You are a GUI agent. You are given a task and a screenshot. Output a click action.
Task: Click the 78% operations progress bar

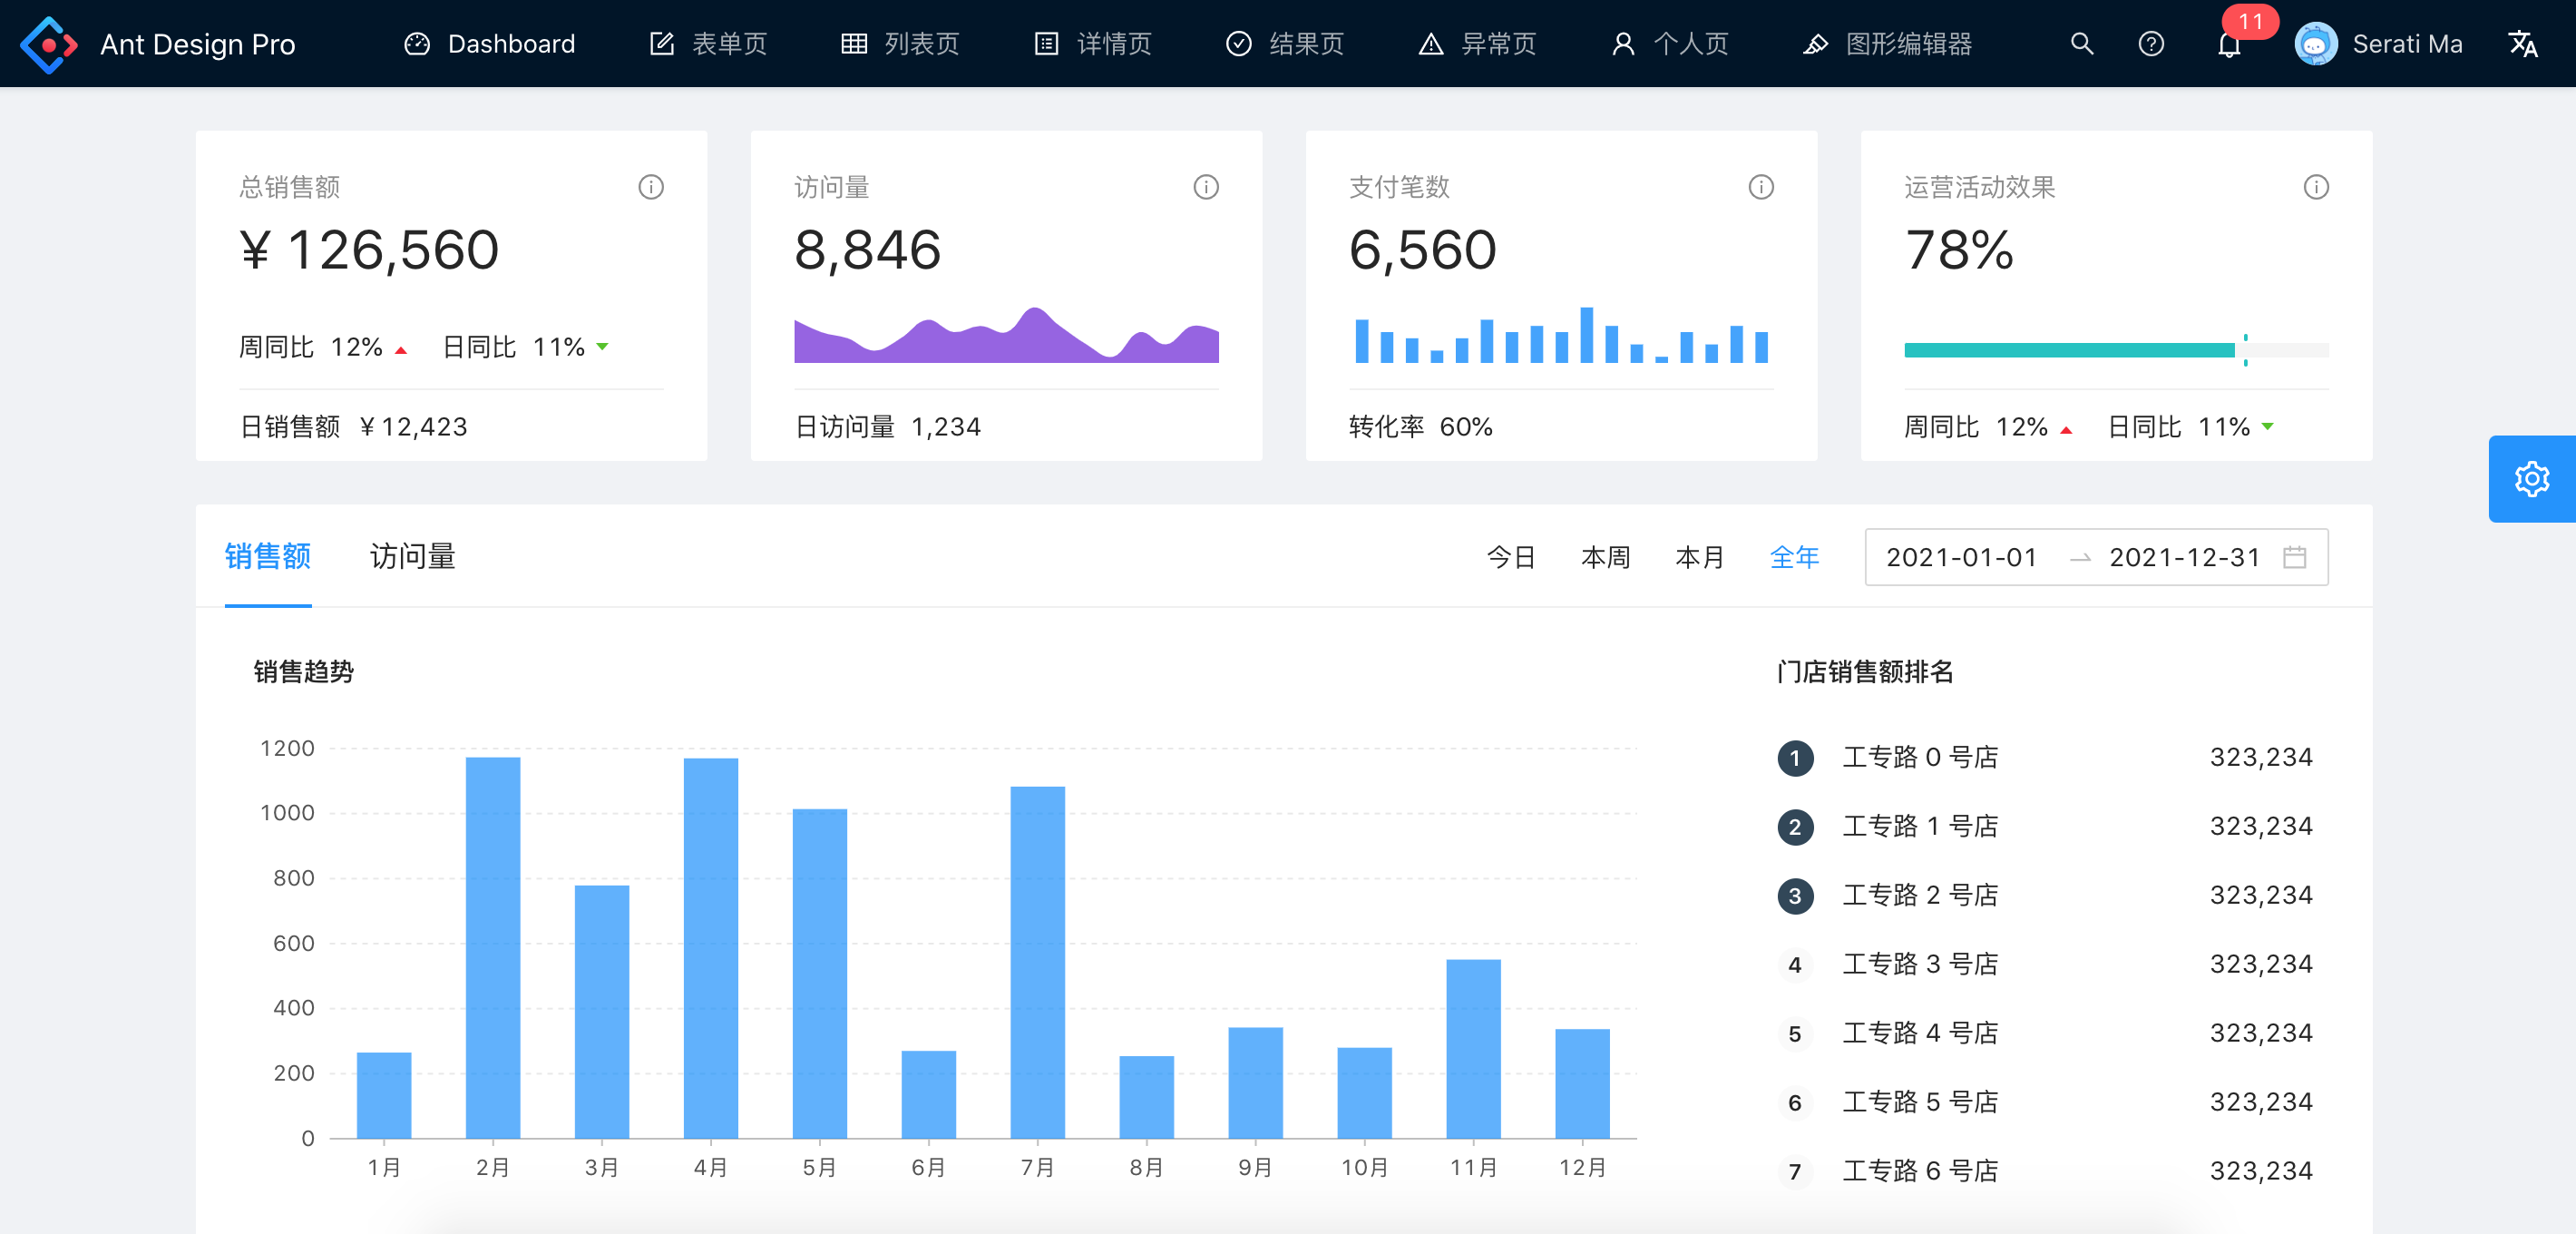pyautogui.click(x=2115, y=350)
